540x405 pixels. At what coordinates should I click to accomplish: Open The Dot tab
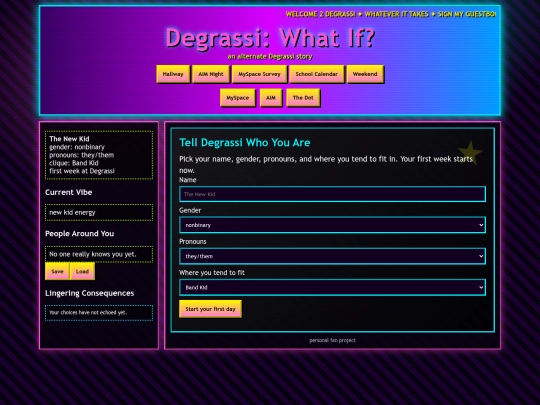303,98
